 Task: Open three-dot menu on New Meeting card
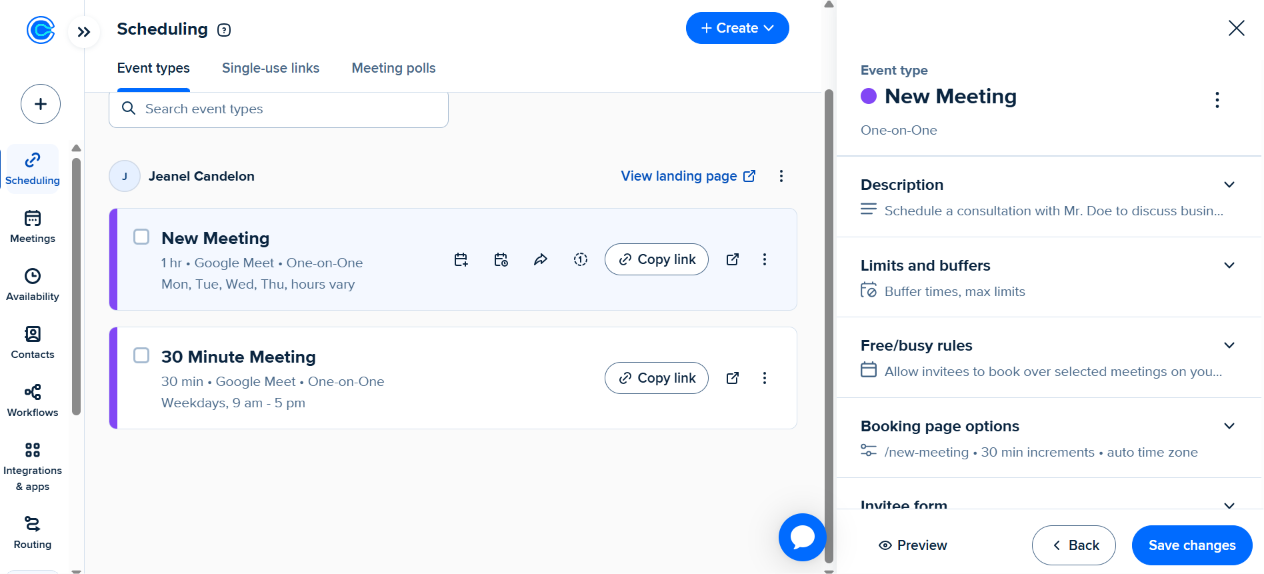point(765,260)
